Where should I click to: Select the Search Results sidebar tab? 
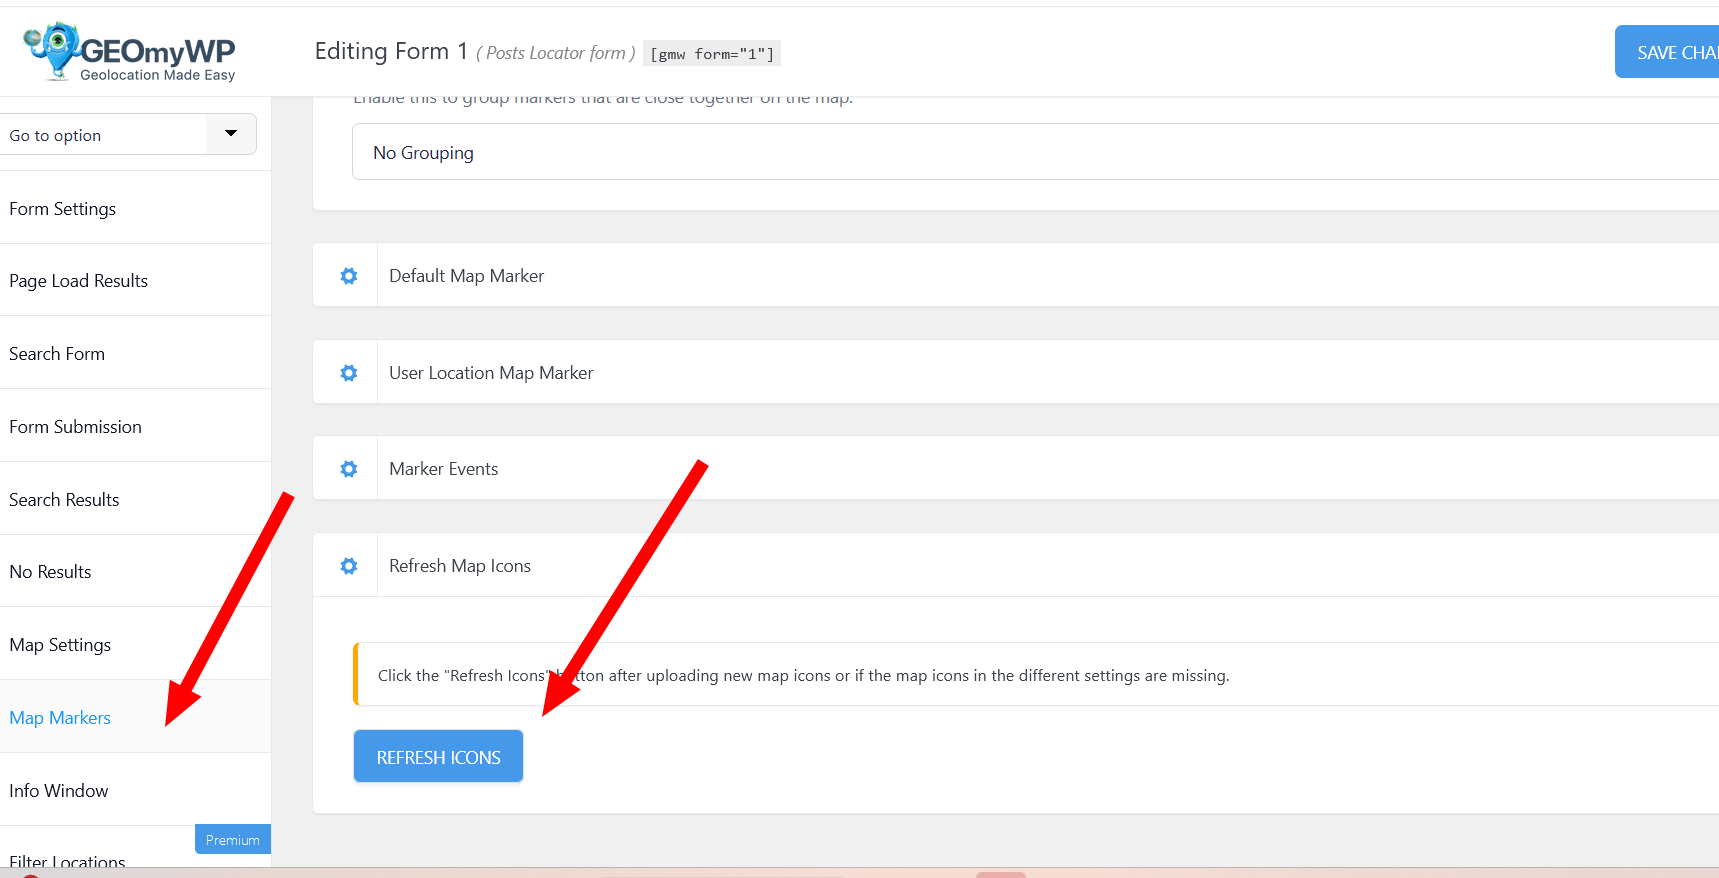point(64,500)
